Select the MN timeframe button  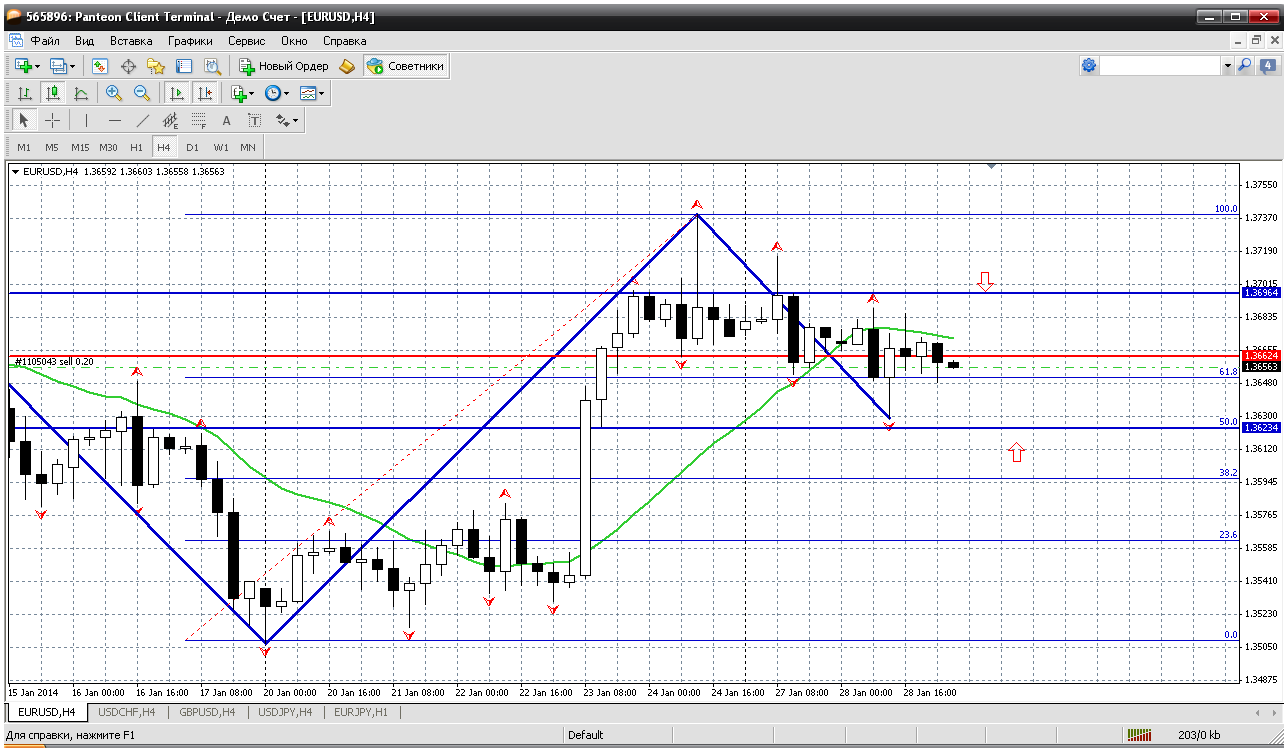click(x=248, y=147)
